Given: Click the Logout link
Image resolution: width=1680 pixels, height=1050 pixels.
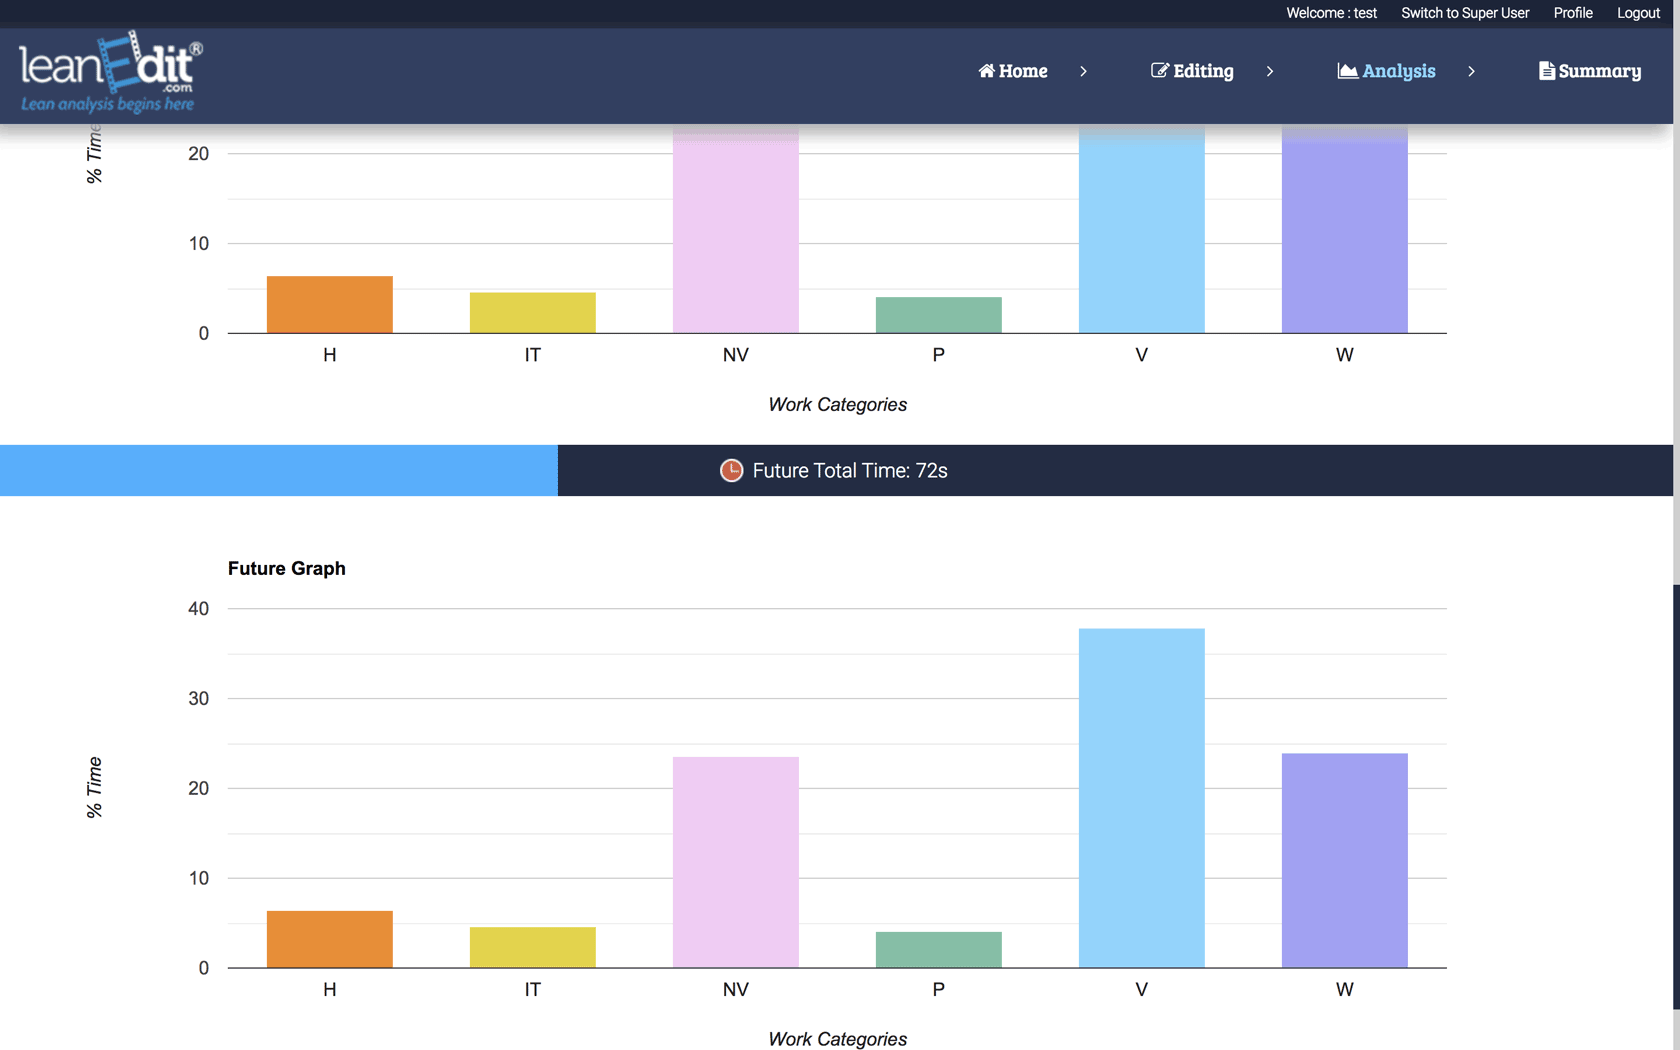Looking at the screenshot, I should coord(1638,13).
